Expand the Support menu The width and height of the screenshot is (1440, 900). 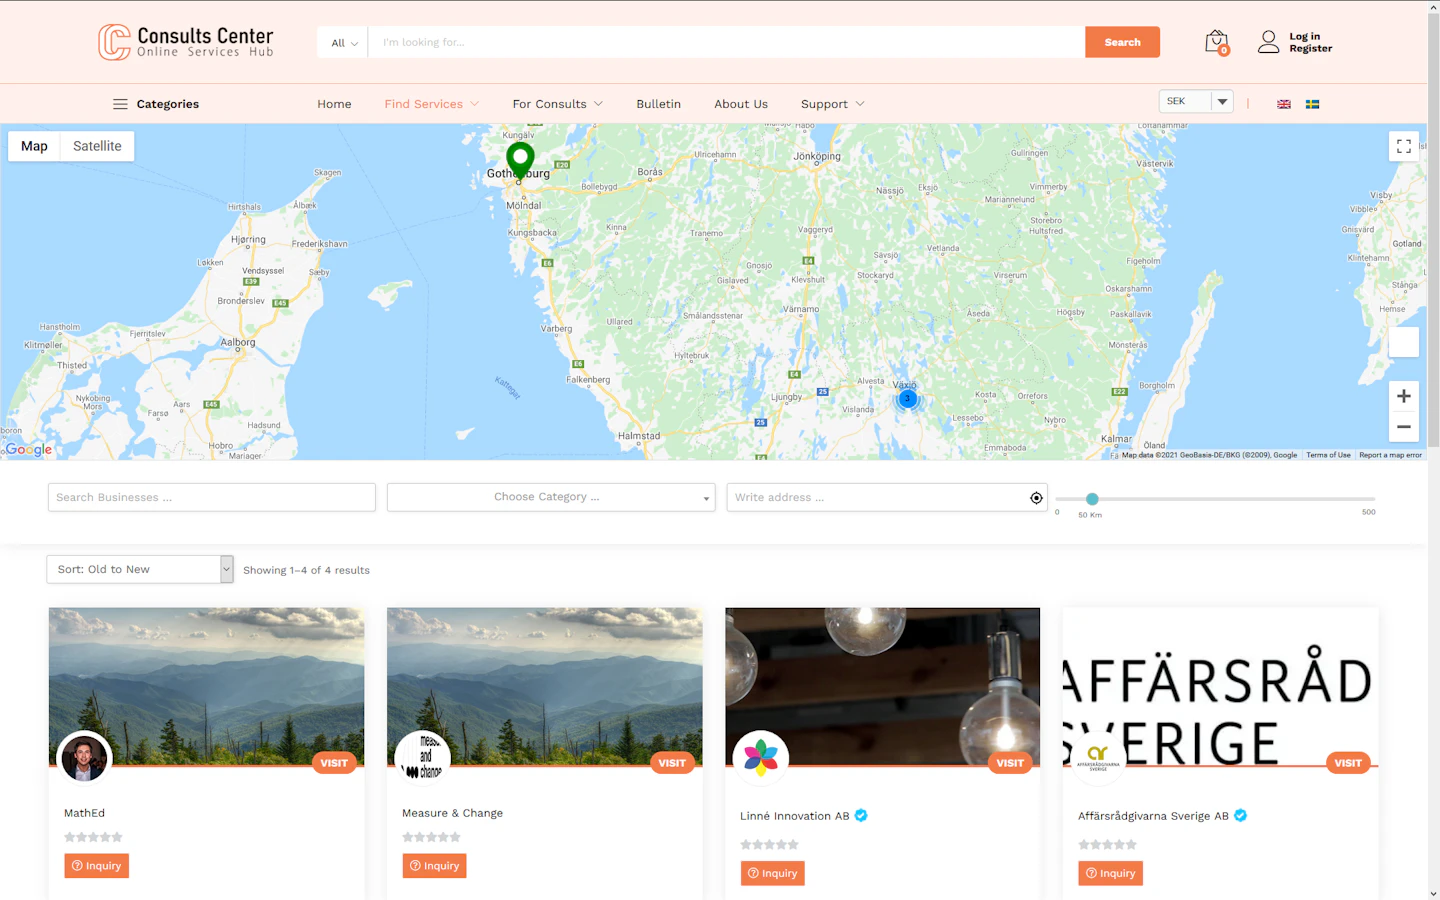pos(833,104)
